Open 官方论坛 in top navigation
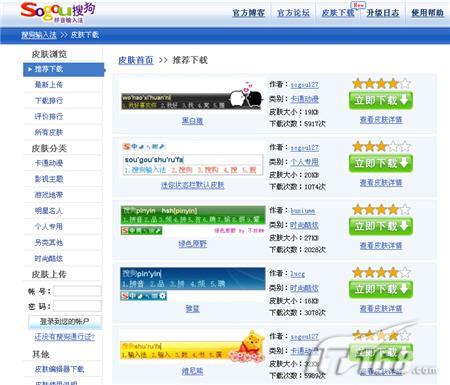This screenshot has width=450, height=385. pyautogui.click(x=293, y=13)
